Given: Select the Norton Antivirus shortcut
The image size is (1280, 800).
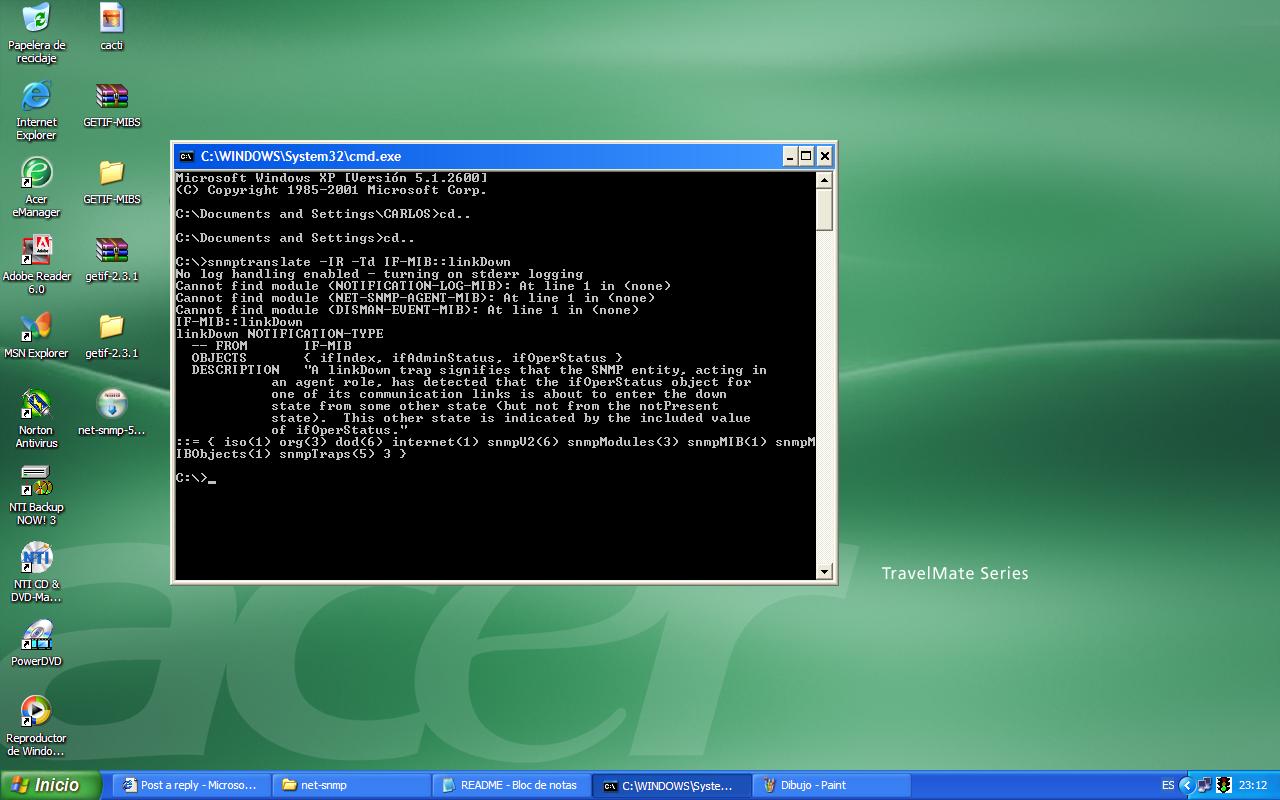Looking at the screenshot, I should click(x=36, y=418).
